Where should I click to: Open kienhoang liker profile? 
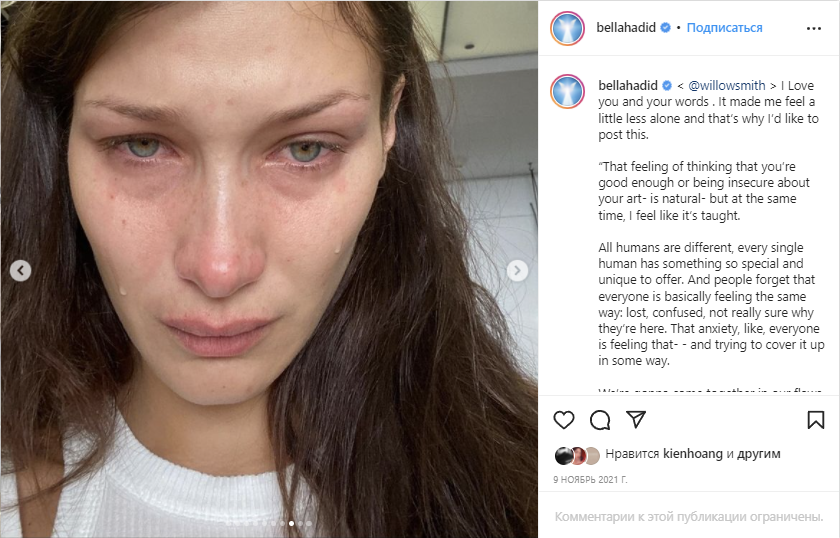(693, 454)
